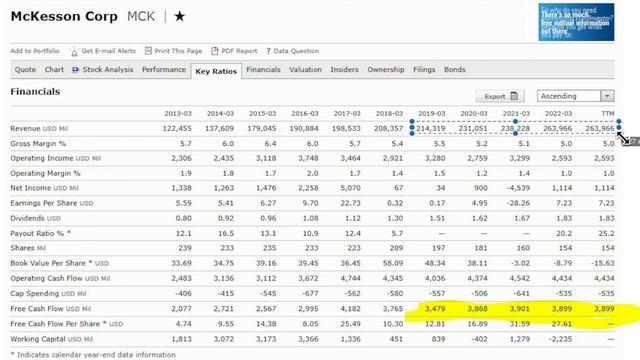The image size is (640, 360).
Task: Click the Financials section heading
Action: tap(35, 91)
